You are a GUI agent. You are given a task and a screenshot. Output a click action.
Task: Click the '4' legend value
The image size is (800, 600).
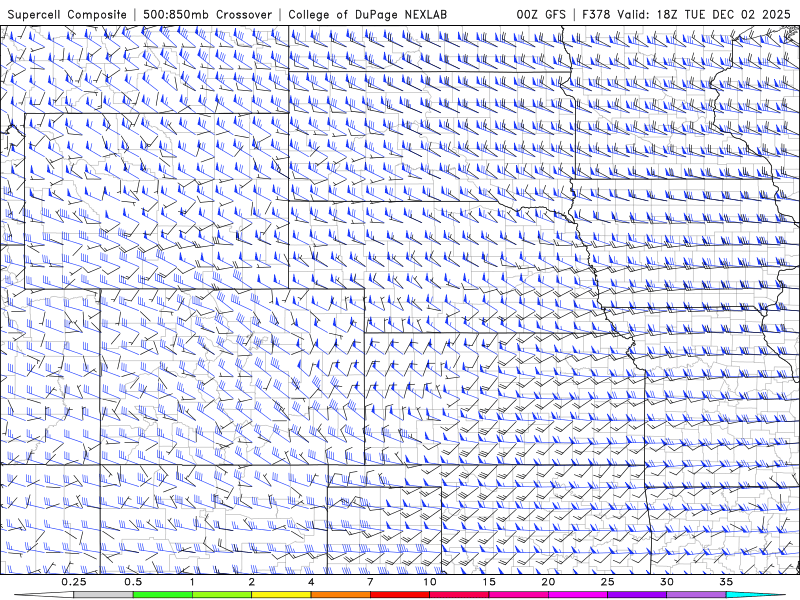click(x=311, y=582)
